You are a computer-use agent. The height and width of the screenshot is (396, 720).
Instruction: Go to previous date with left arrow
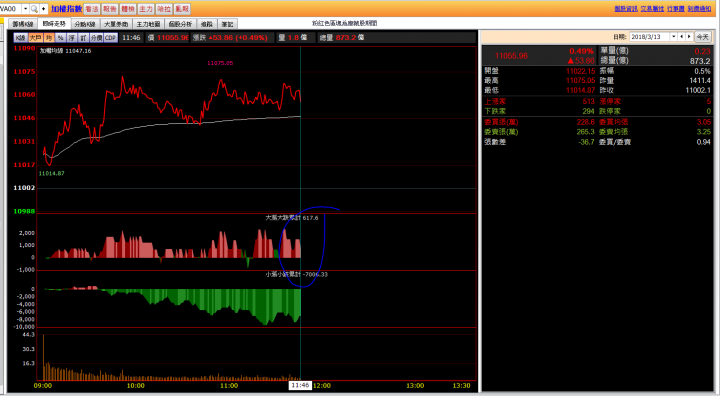point(682,37)
